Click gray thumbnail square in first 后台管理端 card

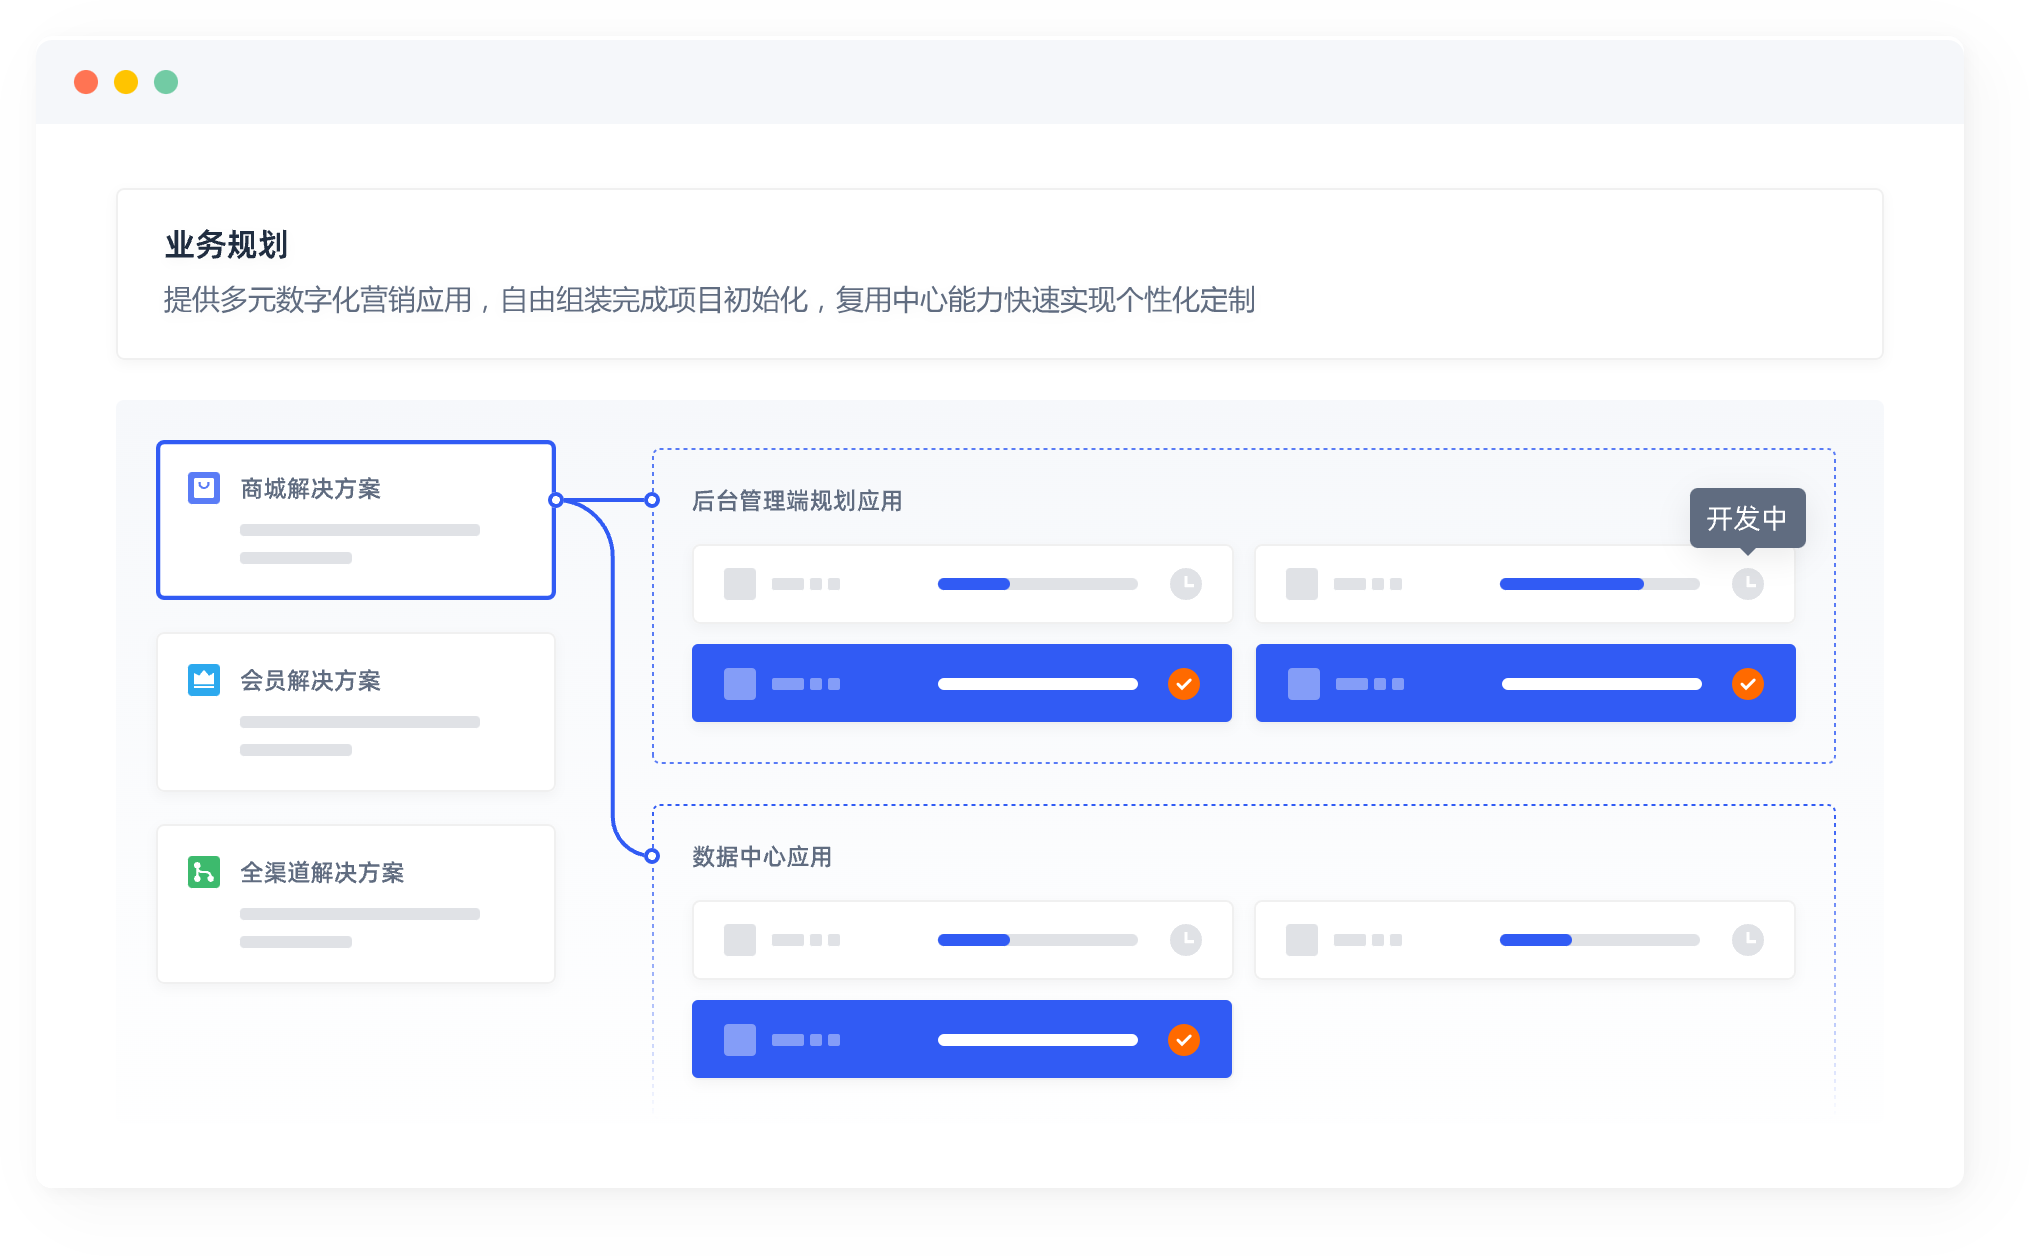click(x=740, y=584)
